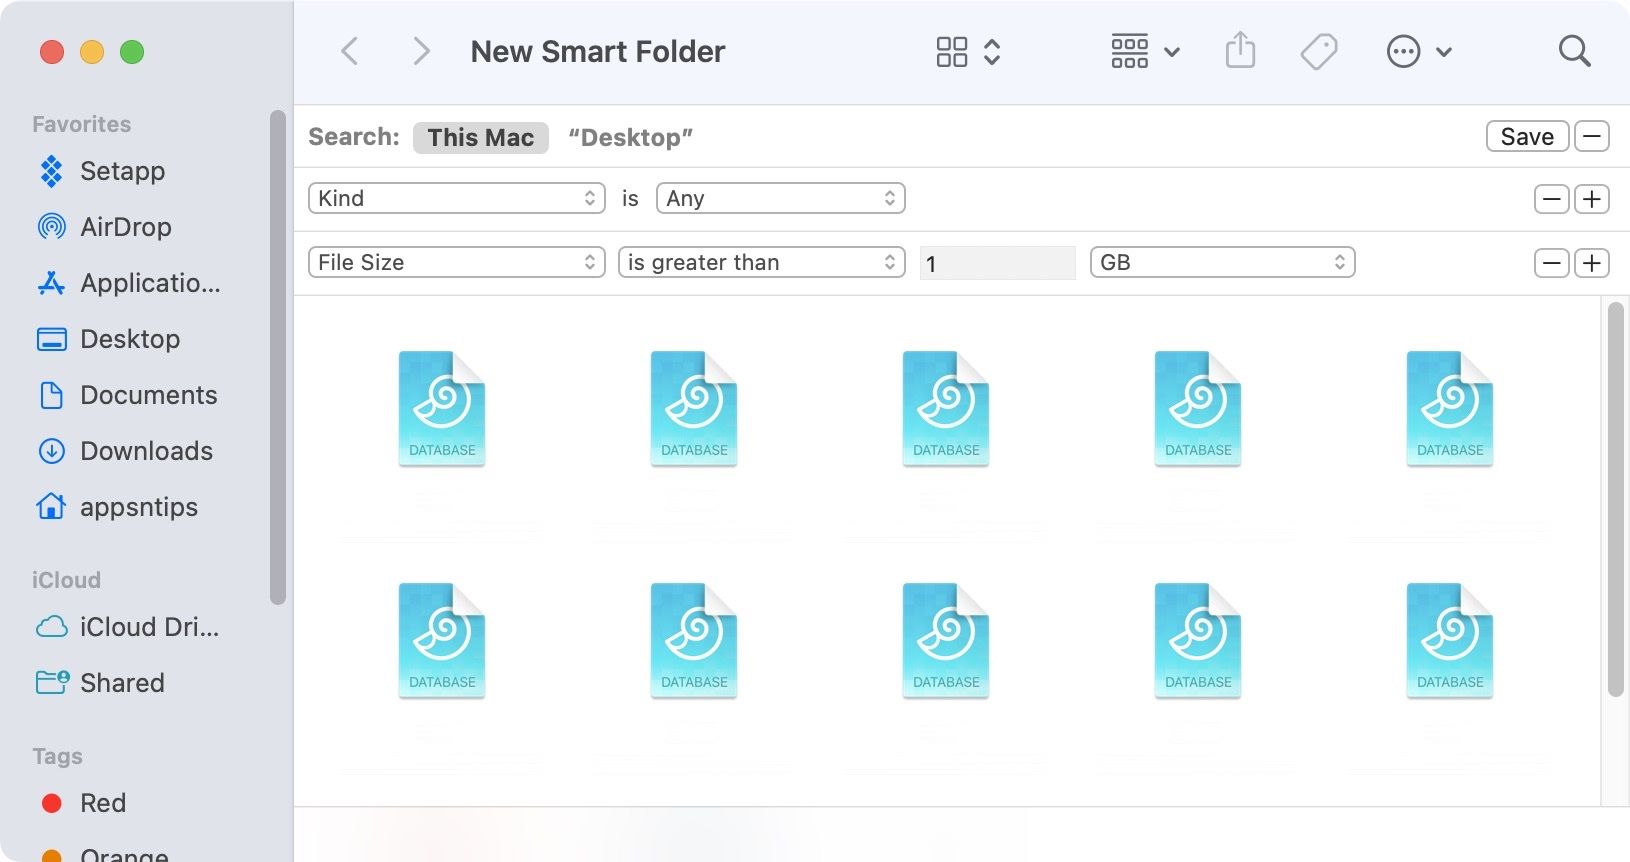Add rule with File Size plus button

1591,263
